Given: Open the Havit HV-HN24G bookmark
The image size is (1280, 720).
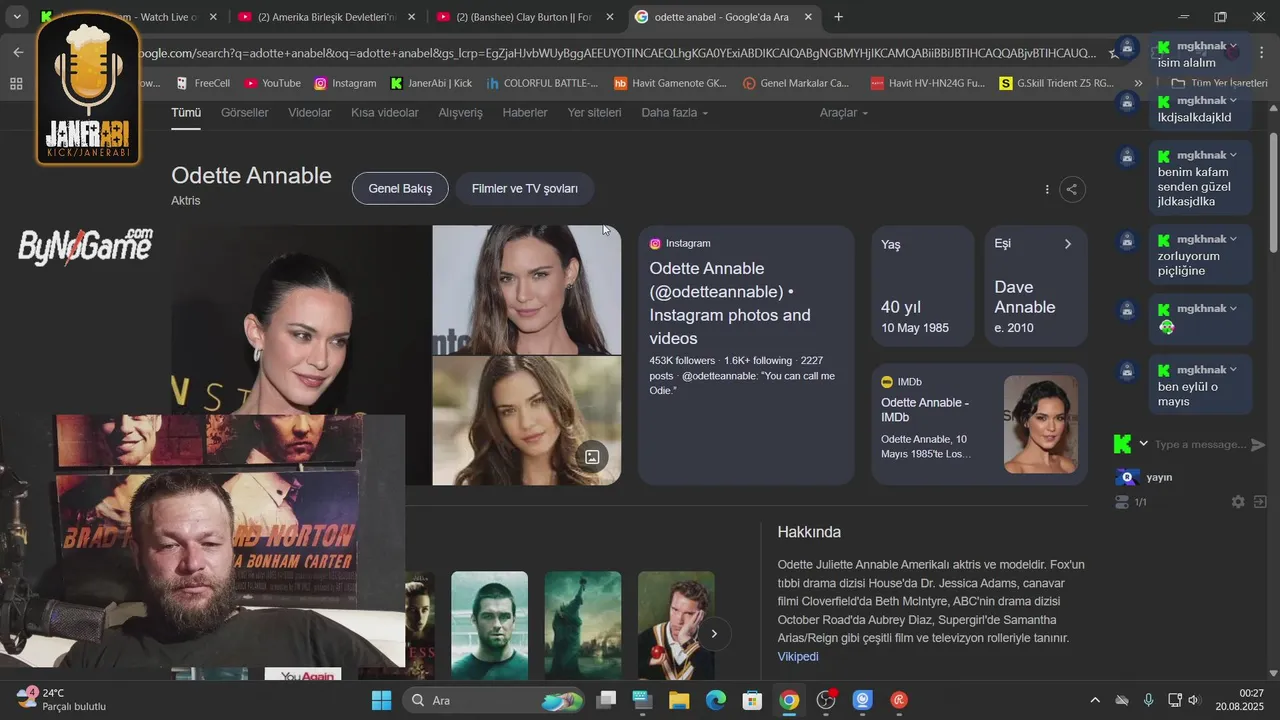Looking at the screenshot, I should coord(928,83).
